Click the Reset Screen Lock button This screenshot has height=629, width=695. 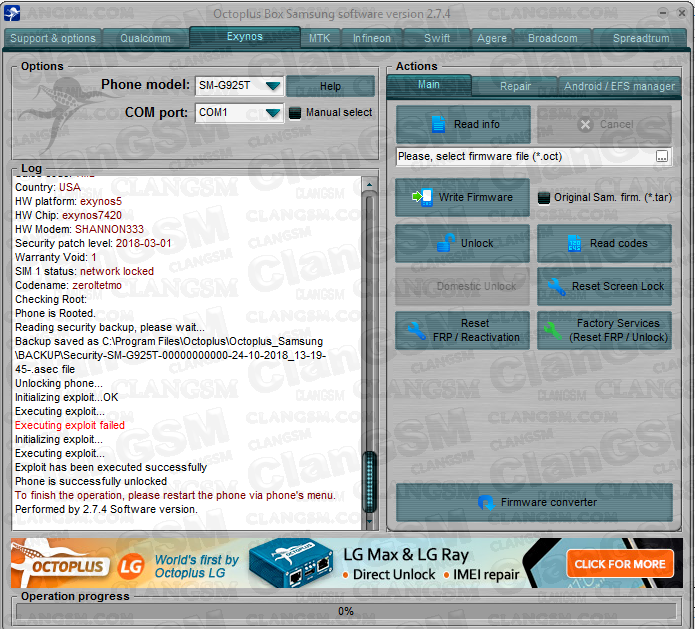[x=605, y=286]
